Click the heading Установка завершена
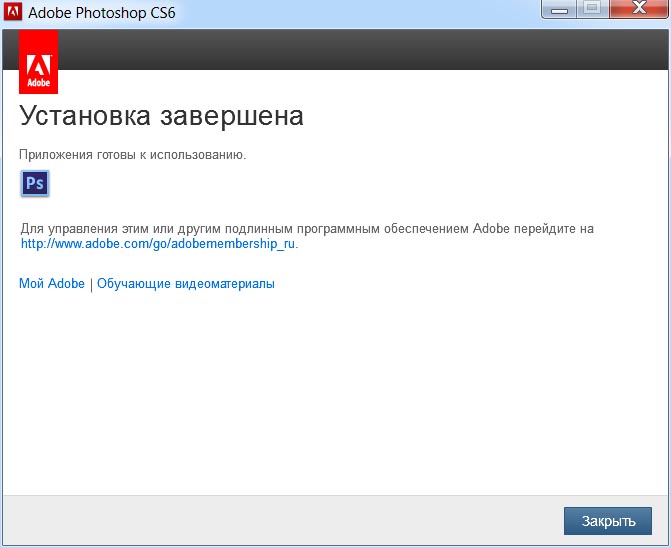Viewport: 671px width, 548px height. coord(161,116)
